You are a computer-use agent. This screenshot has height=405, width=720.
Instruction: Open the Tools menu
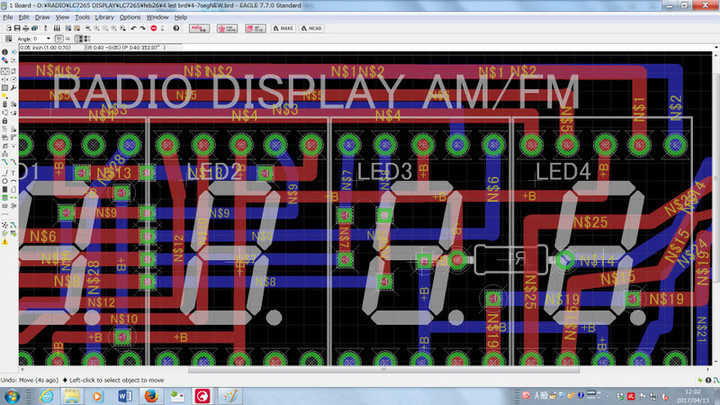[82, 17]
